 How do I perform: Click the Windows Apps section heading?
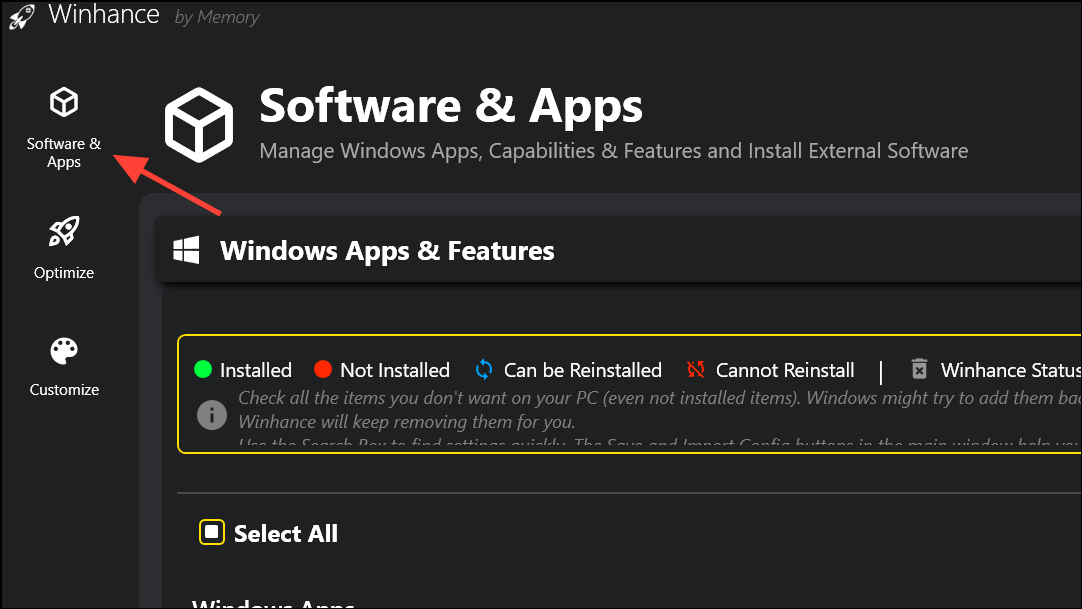pos(272,603)
